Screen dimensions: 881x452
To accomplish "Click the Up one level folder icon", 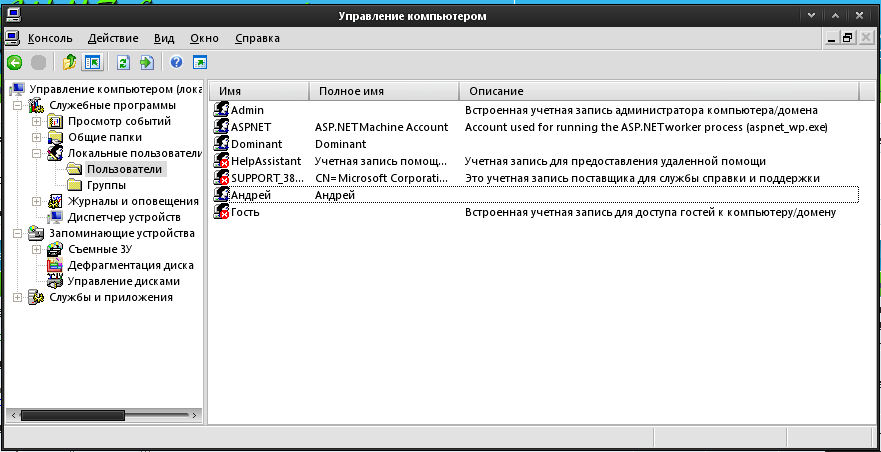I will pos(70,62).
